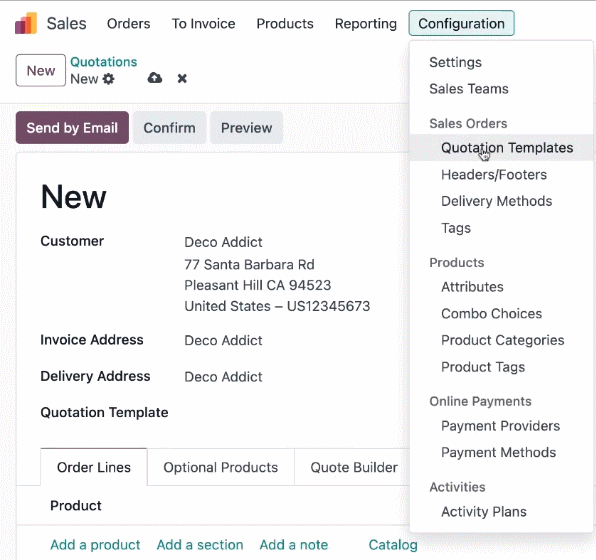
Task: Switch to the Quote Builder tab
Action: [x=354, y=467]
